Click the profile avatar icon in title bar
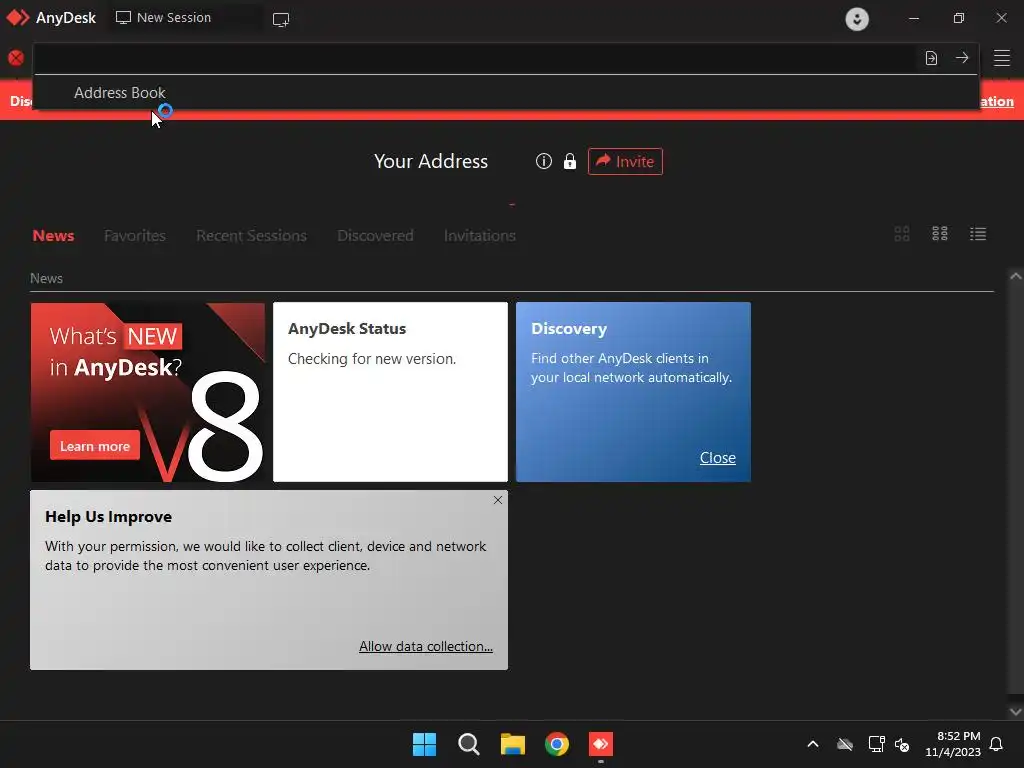This screenshot has height=768, width=1024. tap(857, 18)
